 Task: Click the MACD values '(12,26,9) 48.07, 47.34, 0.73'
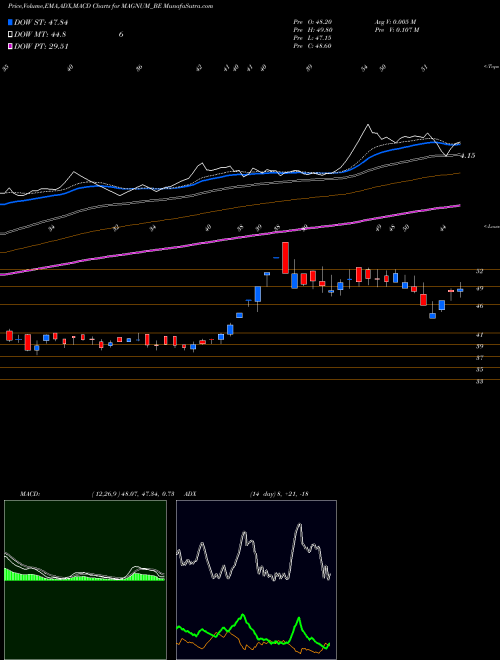(133, 494)
